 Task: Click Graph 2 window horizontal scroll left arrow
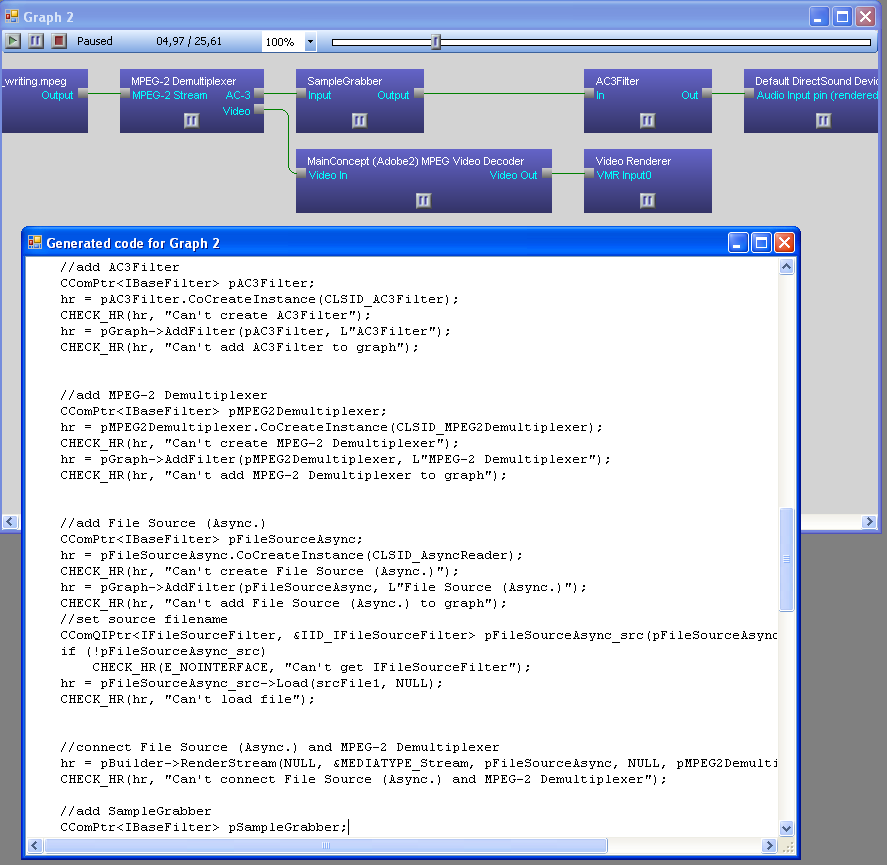[x=10, y=522]
